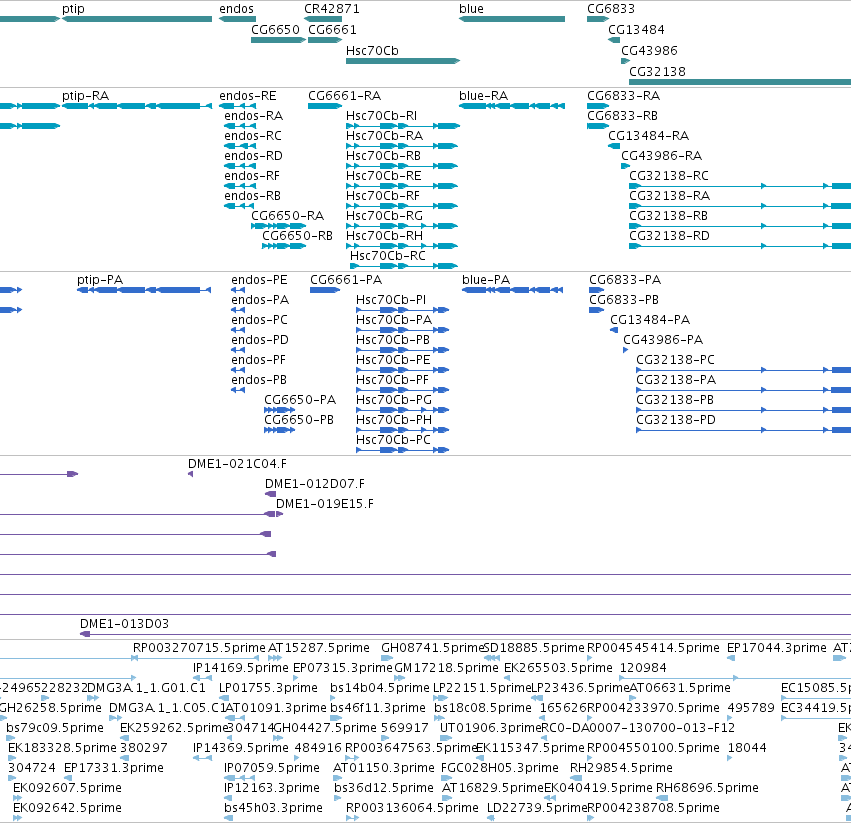This screenshot has width=851, height=823.
Task: Select protein blue-PA
Action: tap(486, 280)
